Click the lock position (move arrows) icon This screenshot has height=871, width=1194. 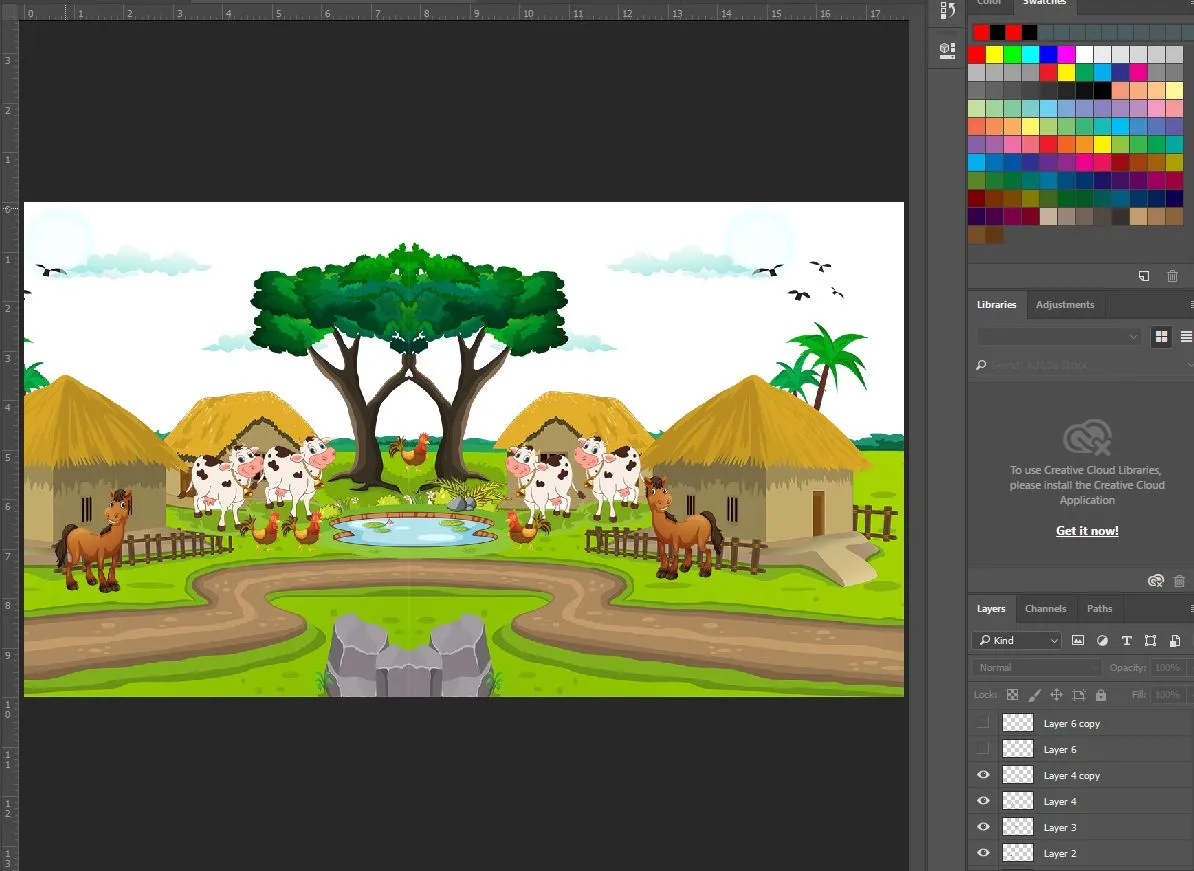[1056, 695]
